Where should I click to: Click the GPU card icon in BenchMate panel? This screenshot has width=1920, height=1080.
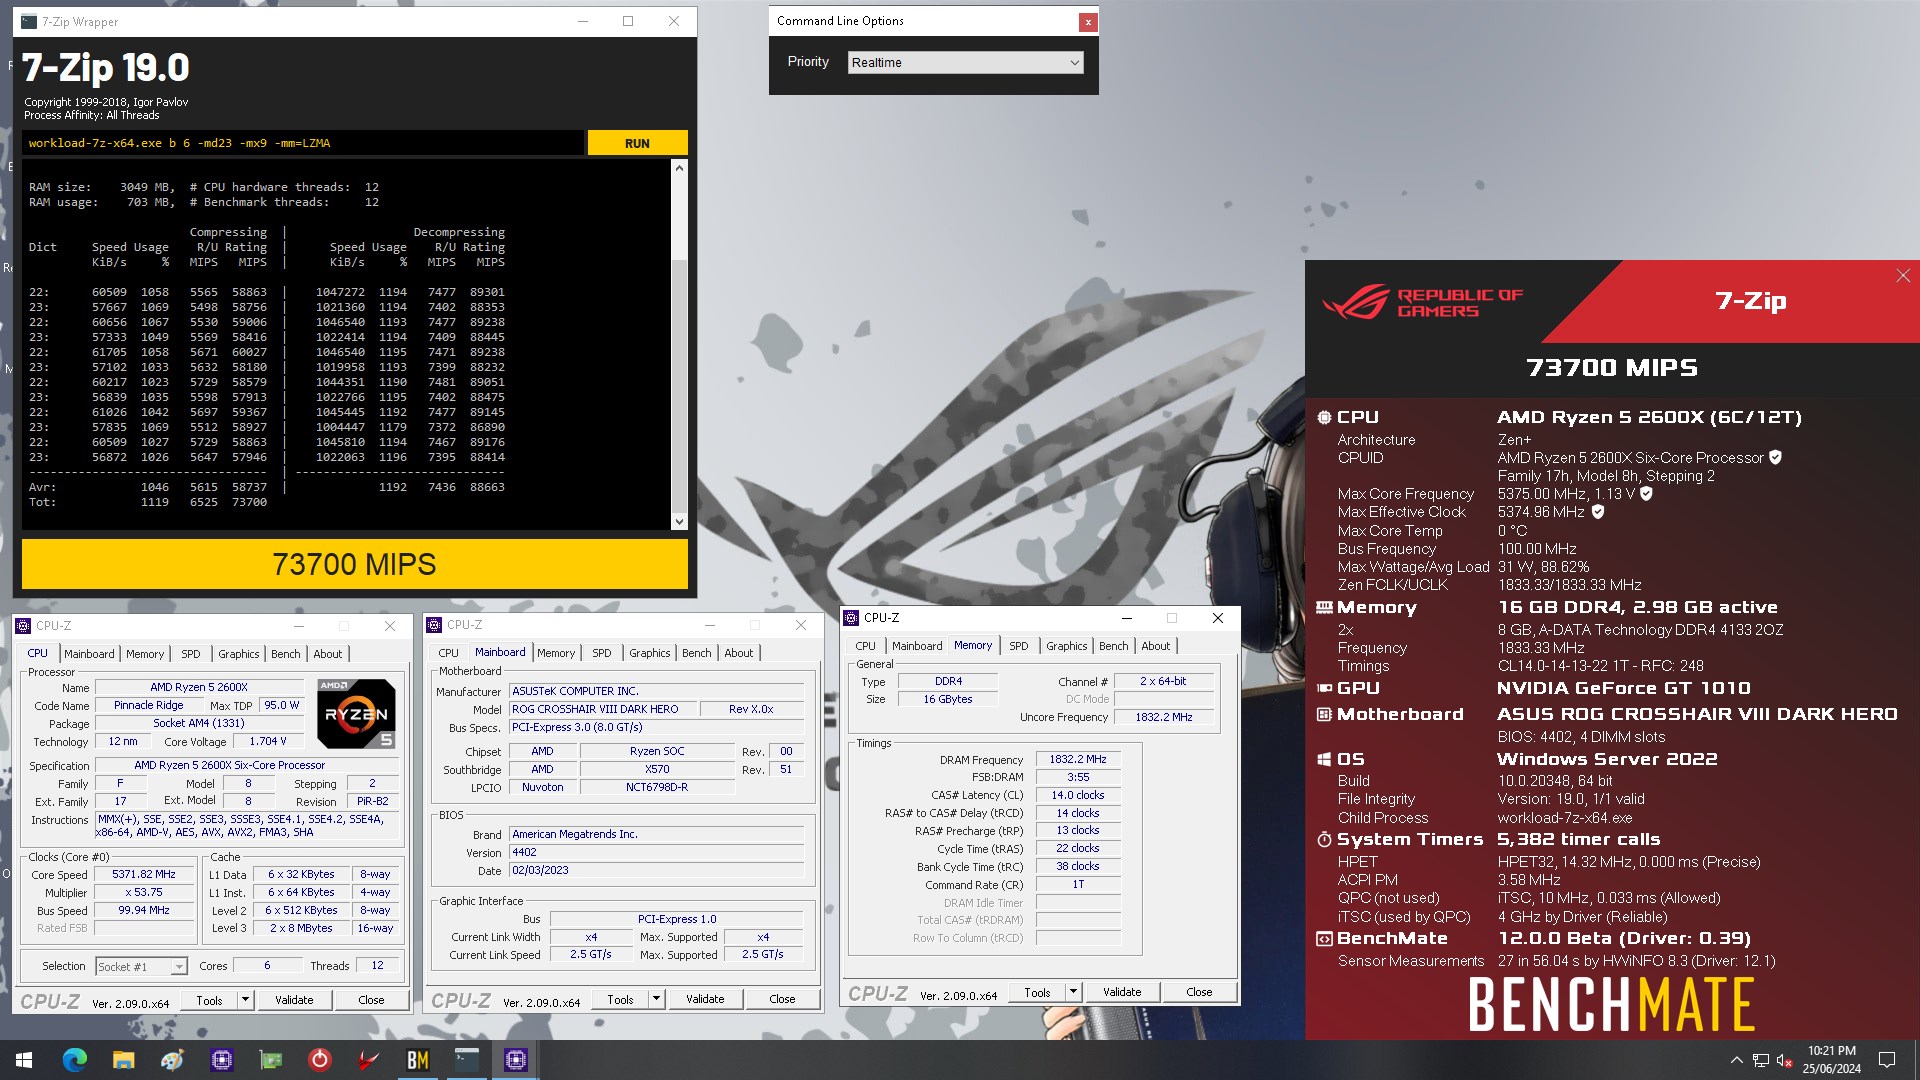coord(1324,689)
